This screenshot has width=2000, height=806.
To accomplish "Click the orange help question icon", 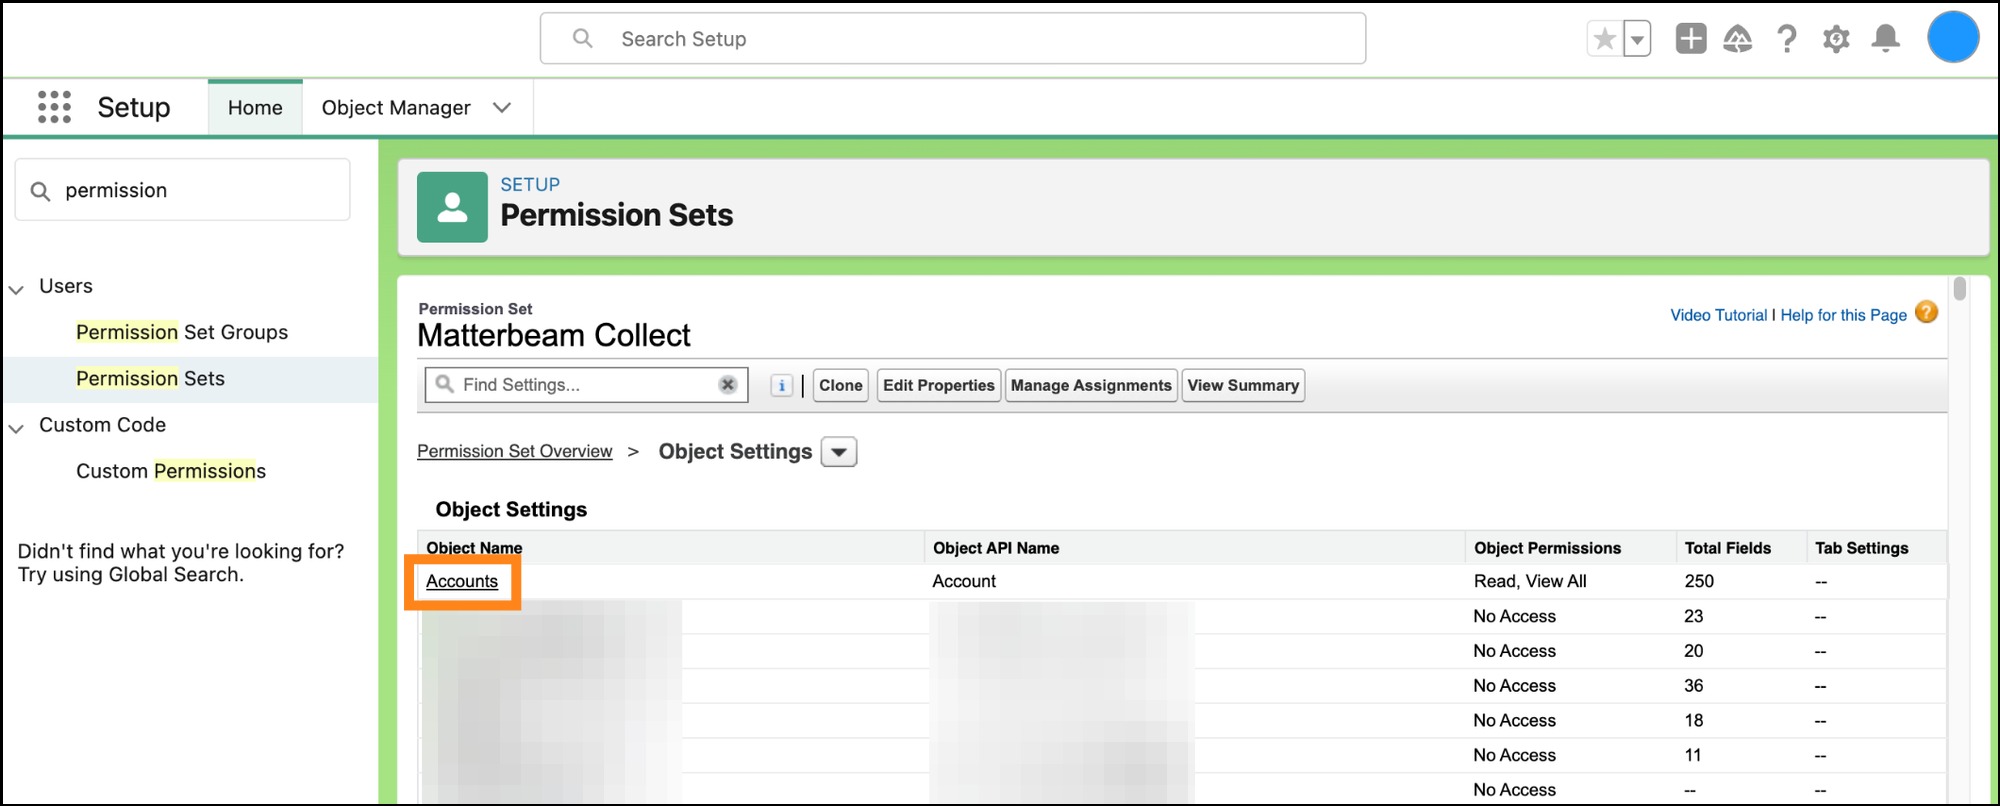I will pos(1927,312).
